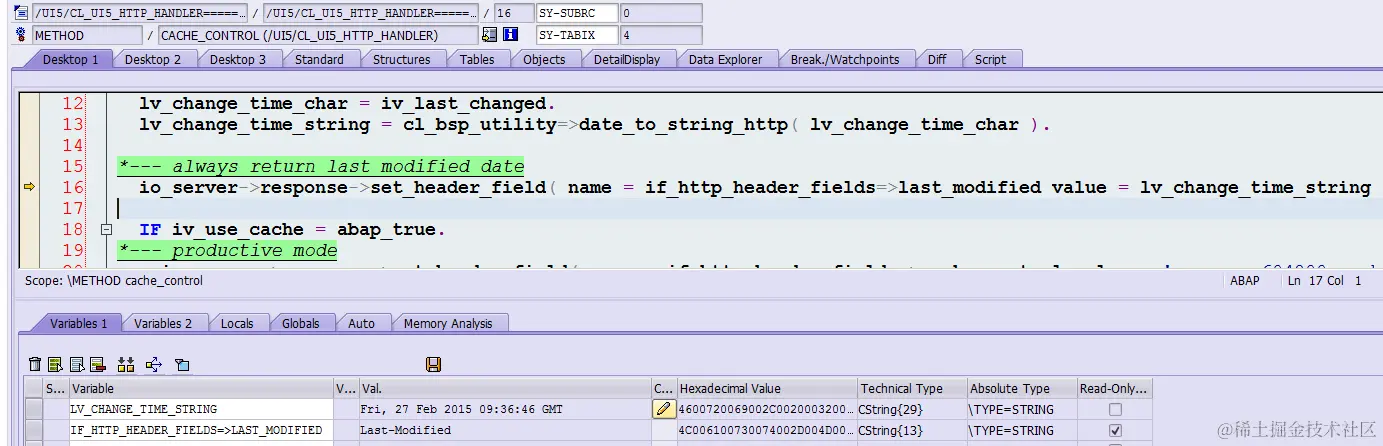
Task: Open the Break./Watchpoints tab
Action: pos(845,59)
